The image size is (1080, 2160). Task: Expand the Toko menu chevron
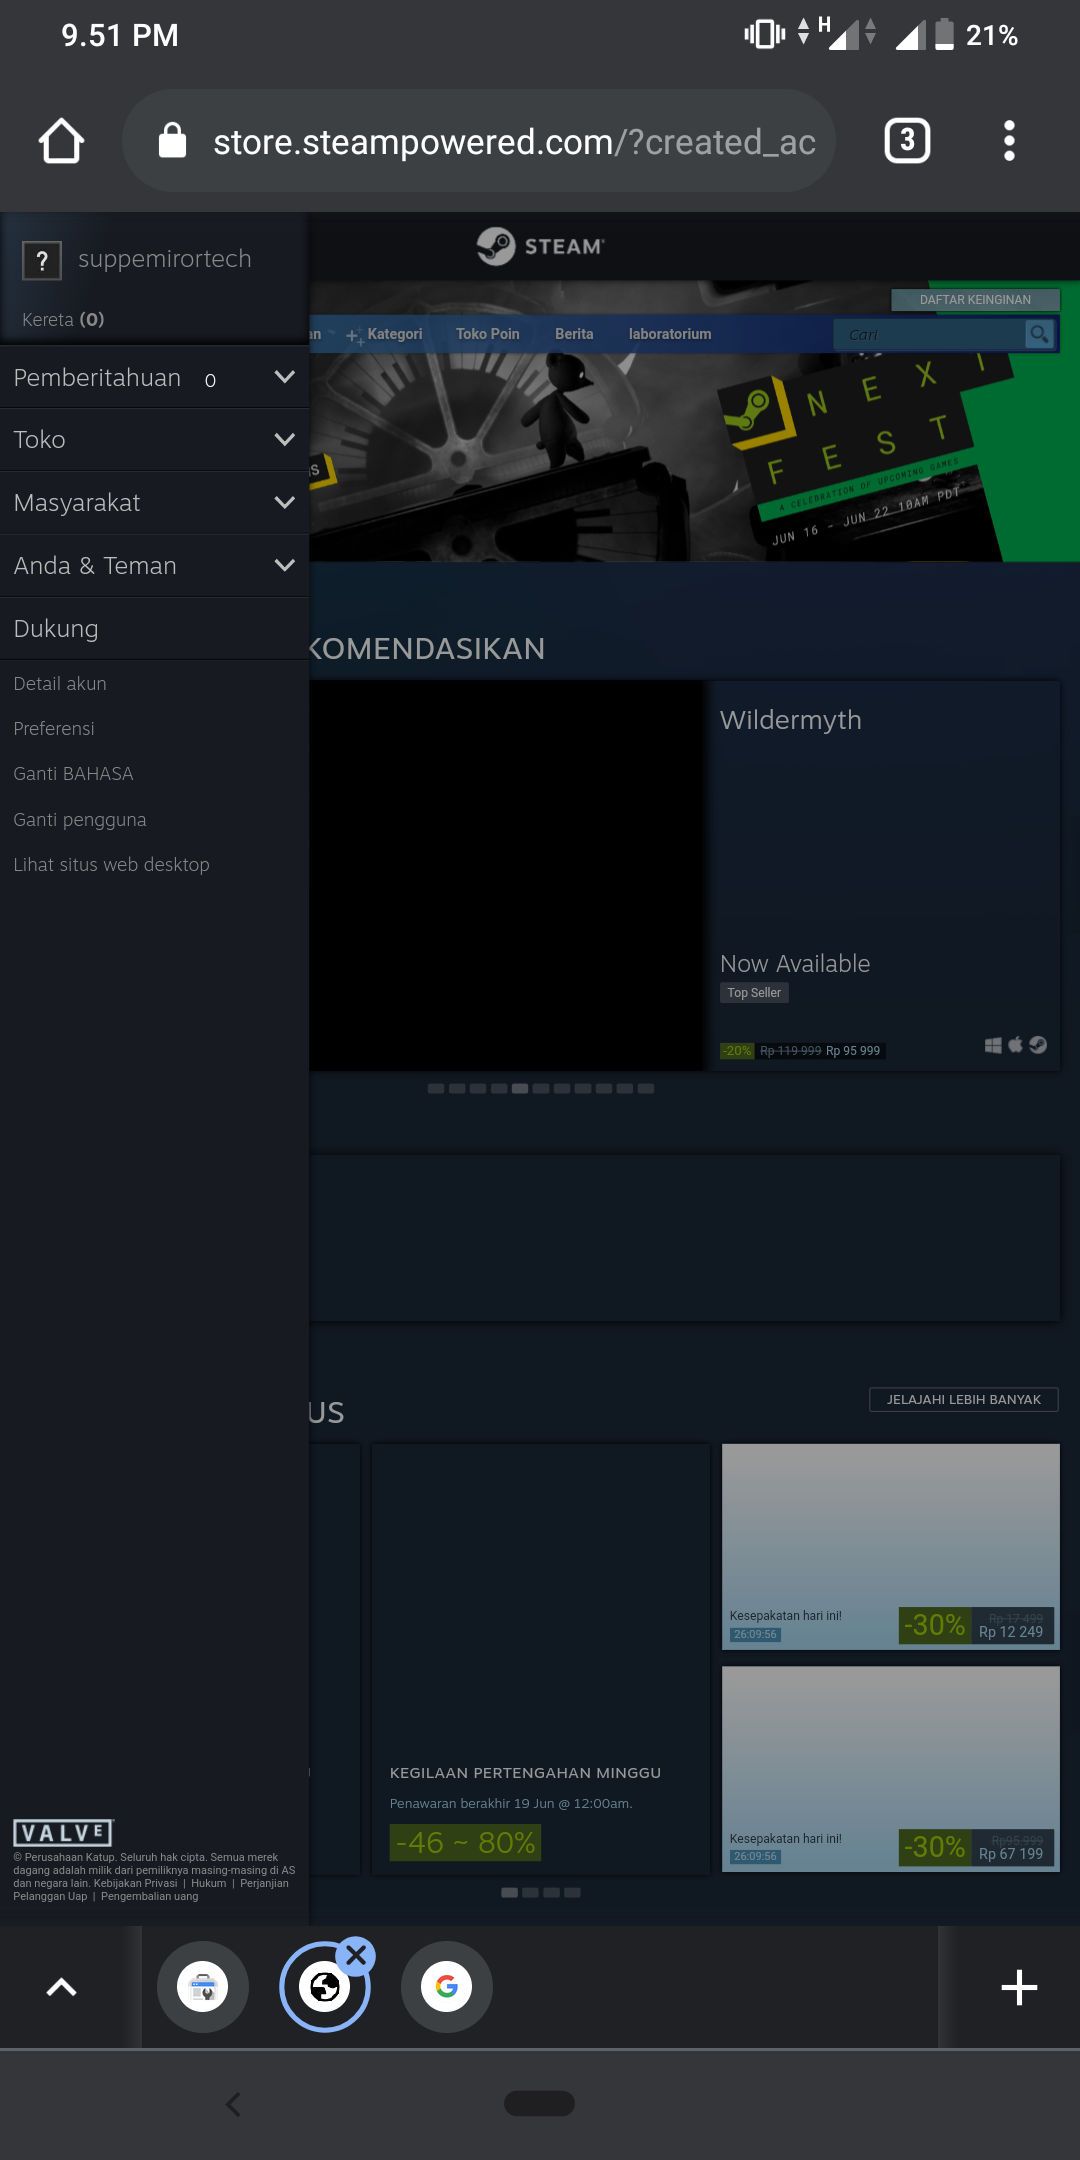click(284, 440)
